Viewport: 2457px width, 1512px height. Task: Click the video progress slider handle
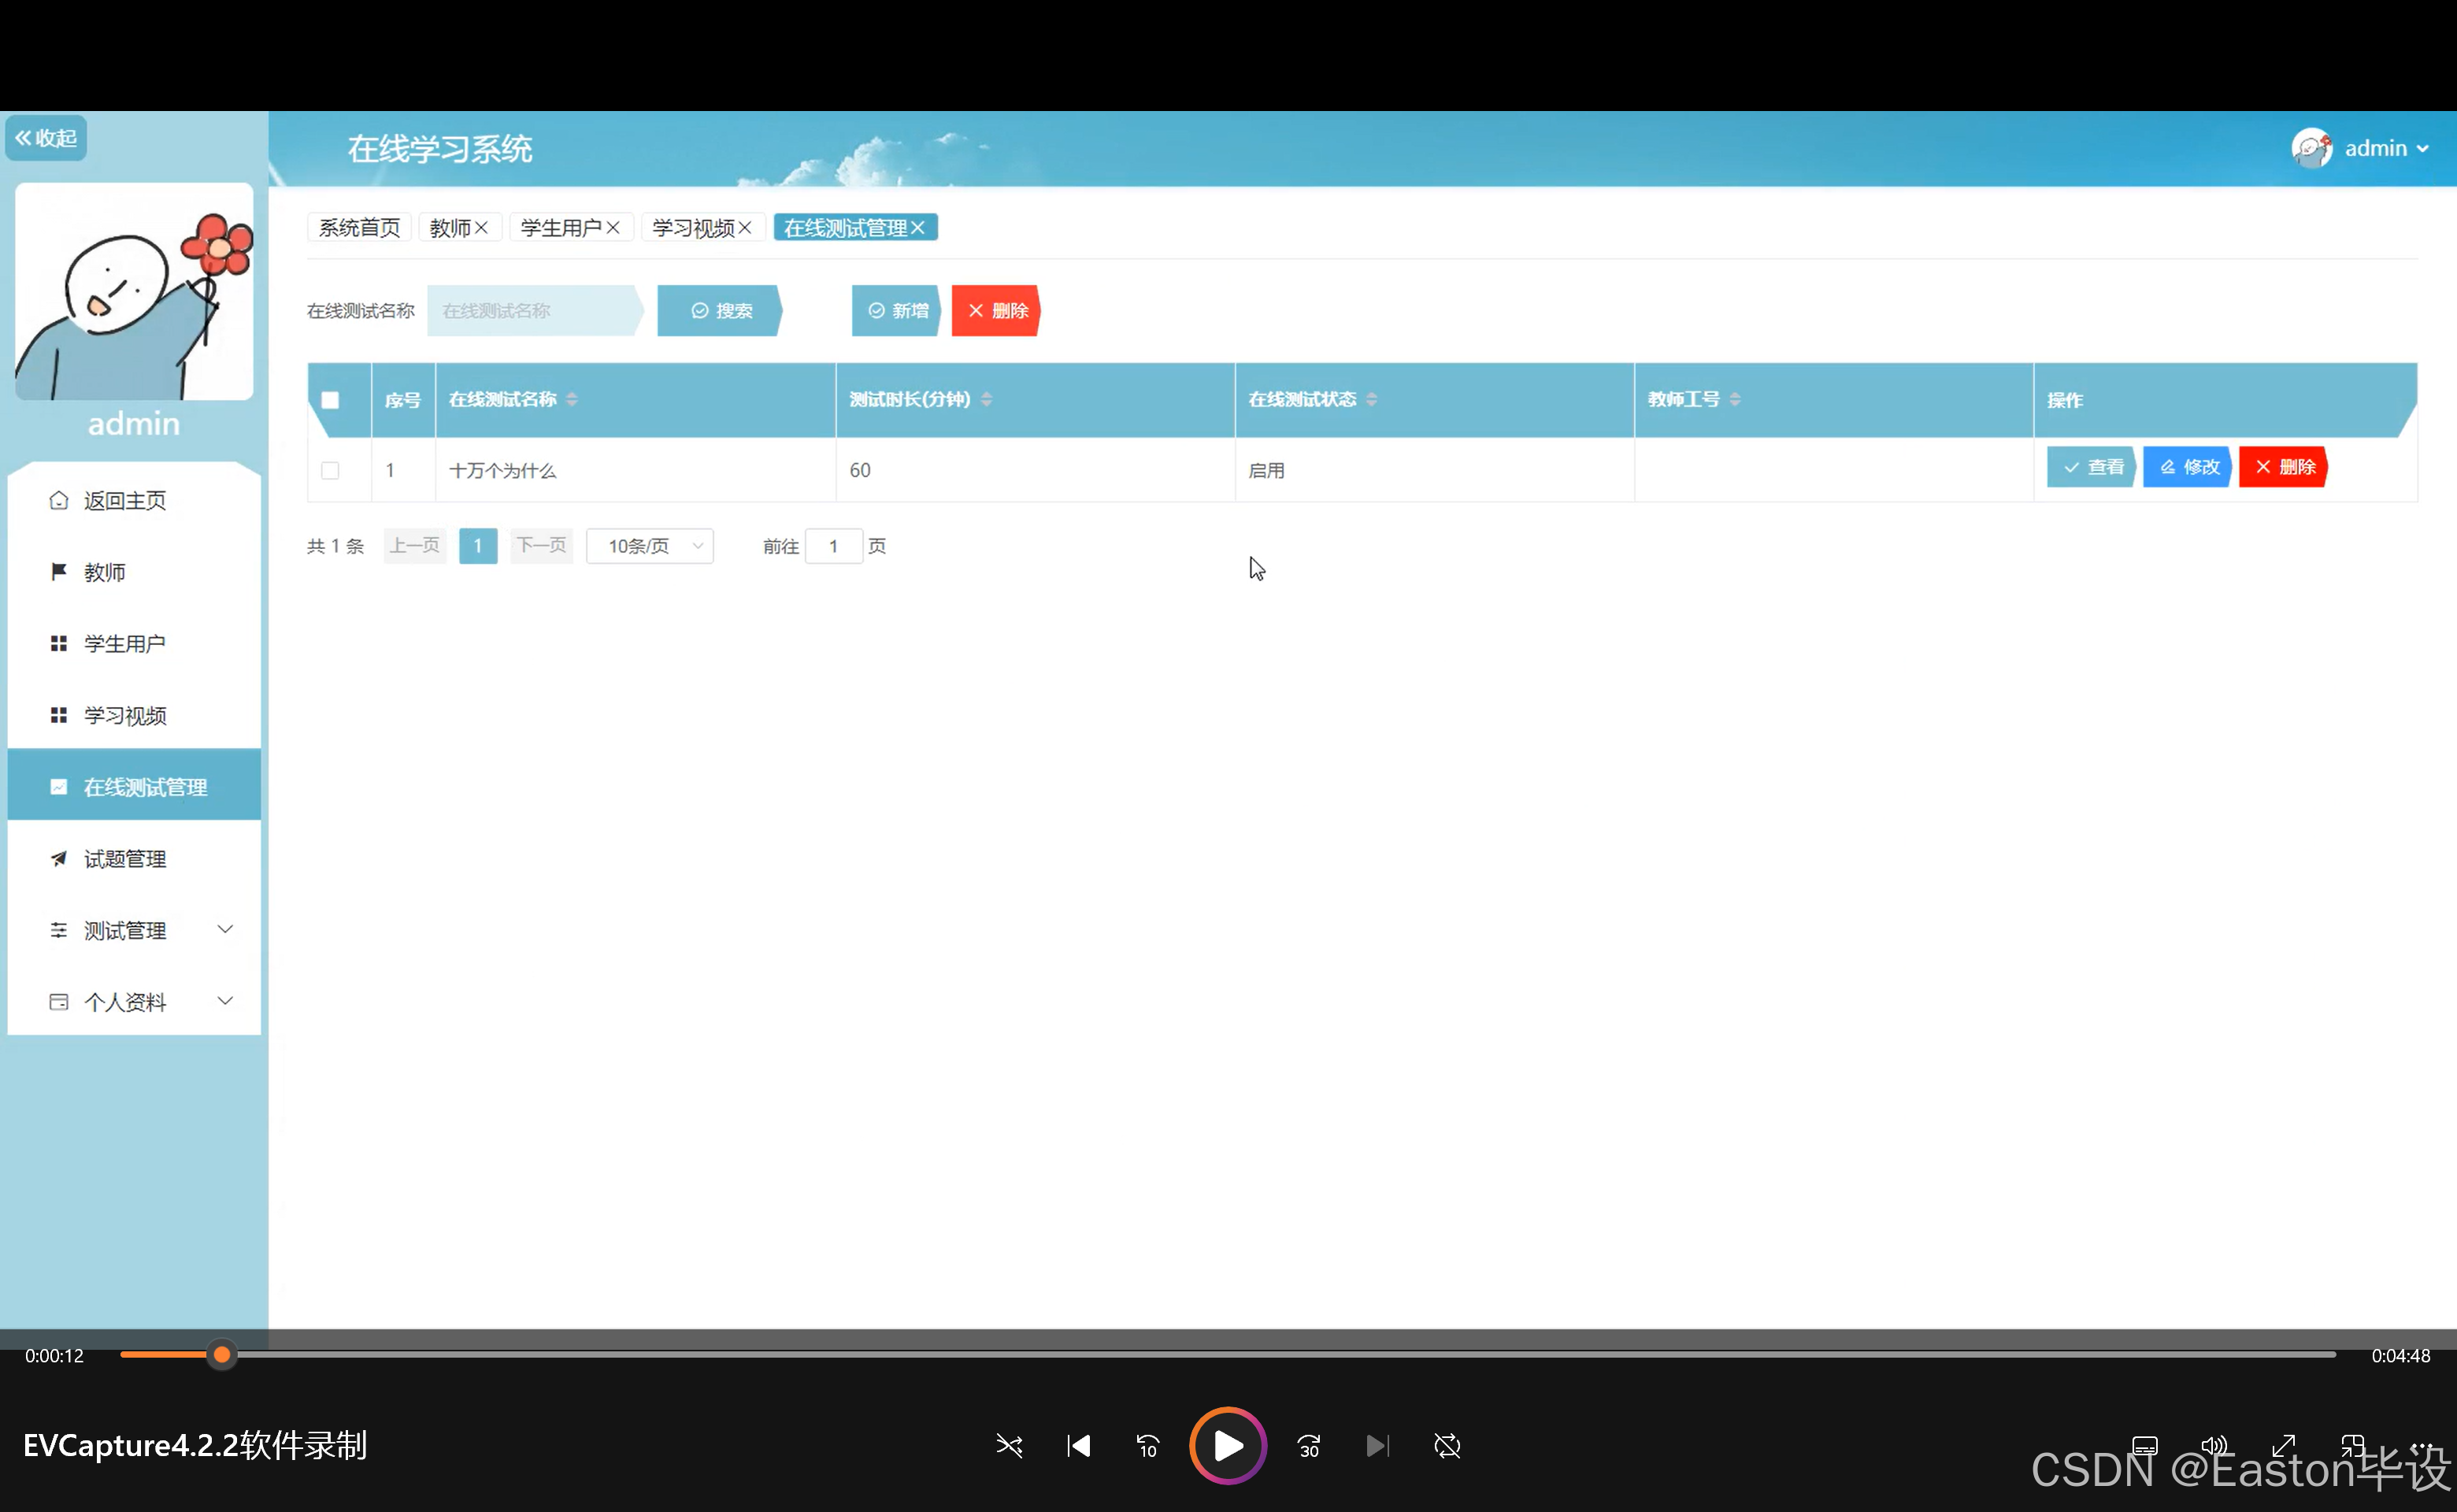coord(222,1355)
